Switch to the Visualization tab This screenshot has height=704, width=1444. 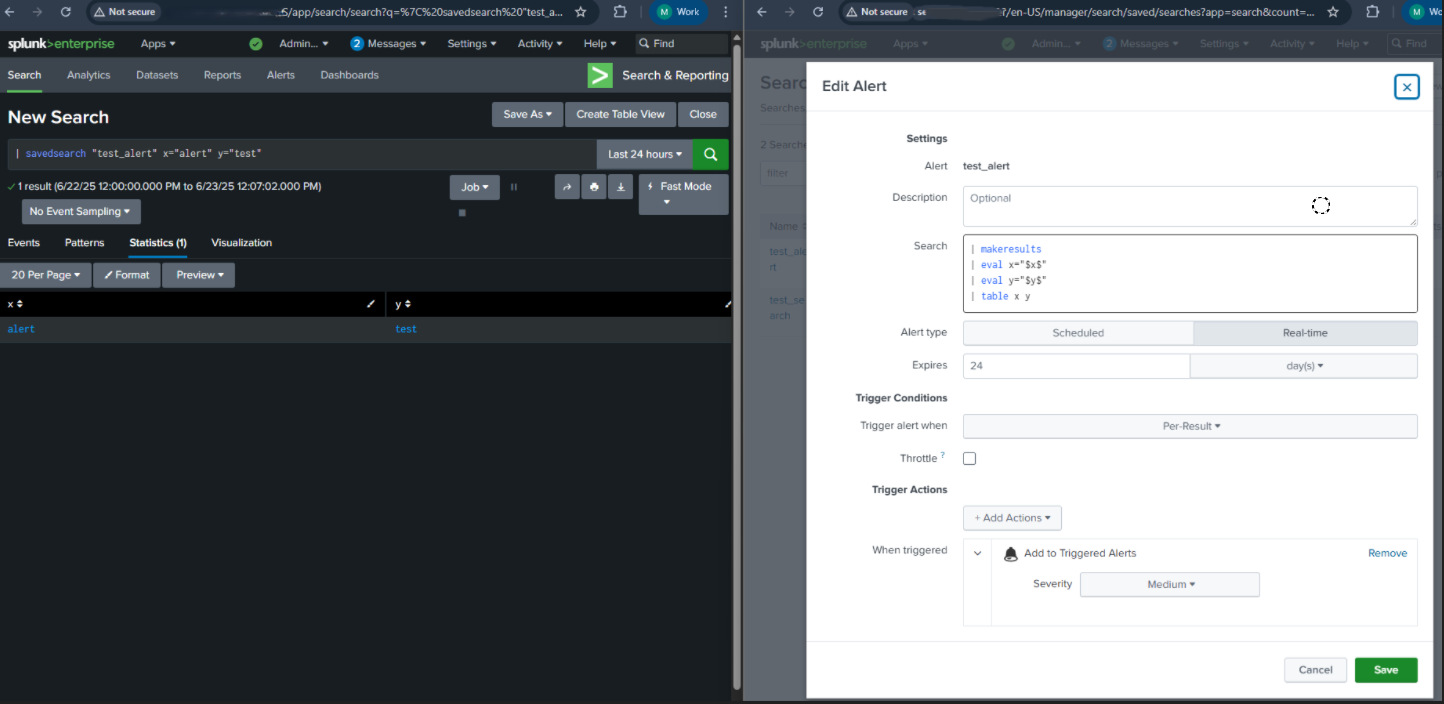241,243
